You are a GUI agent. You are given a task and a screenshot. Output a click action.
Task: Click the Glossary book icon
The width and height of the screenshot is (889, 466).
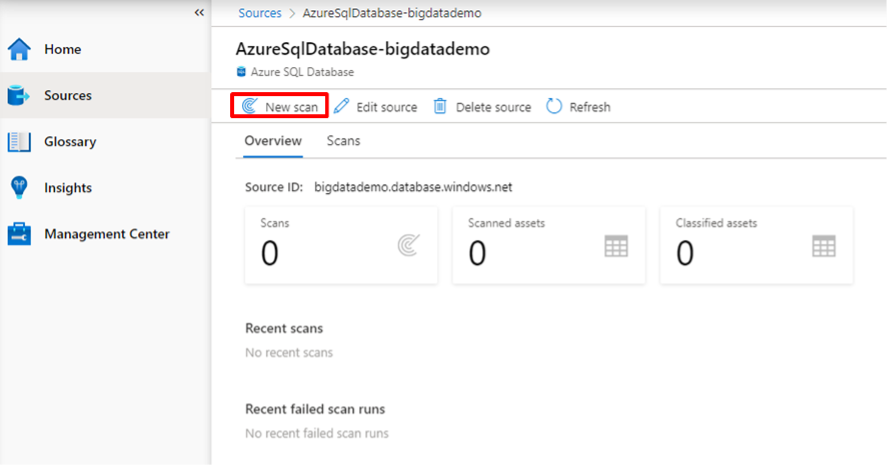[x=19, y=142]
